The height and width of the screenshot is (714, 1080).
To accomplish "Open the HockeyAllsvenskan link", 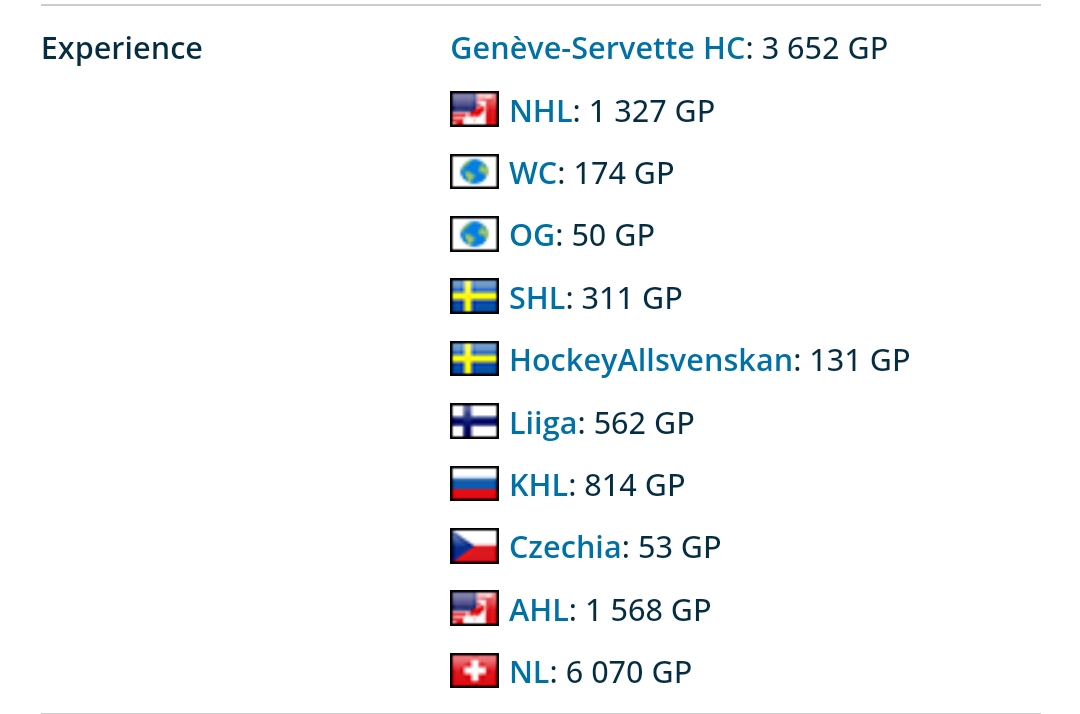I will point(651,359).
